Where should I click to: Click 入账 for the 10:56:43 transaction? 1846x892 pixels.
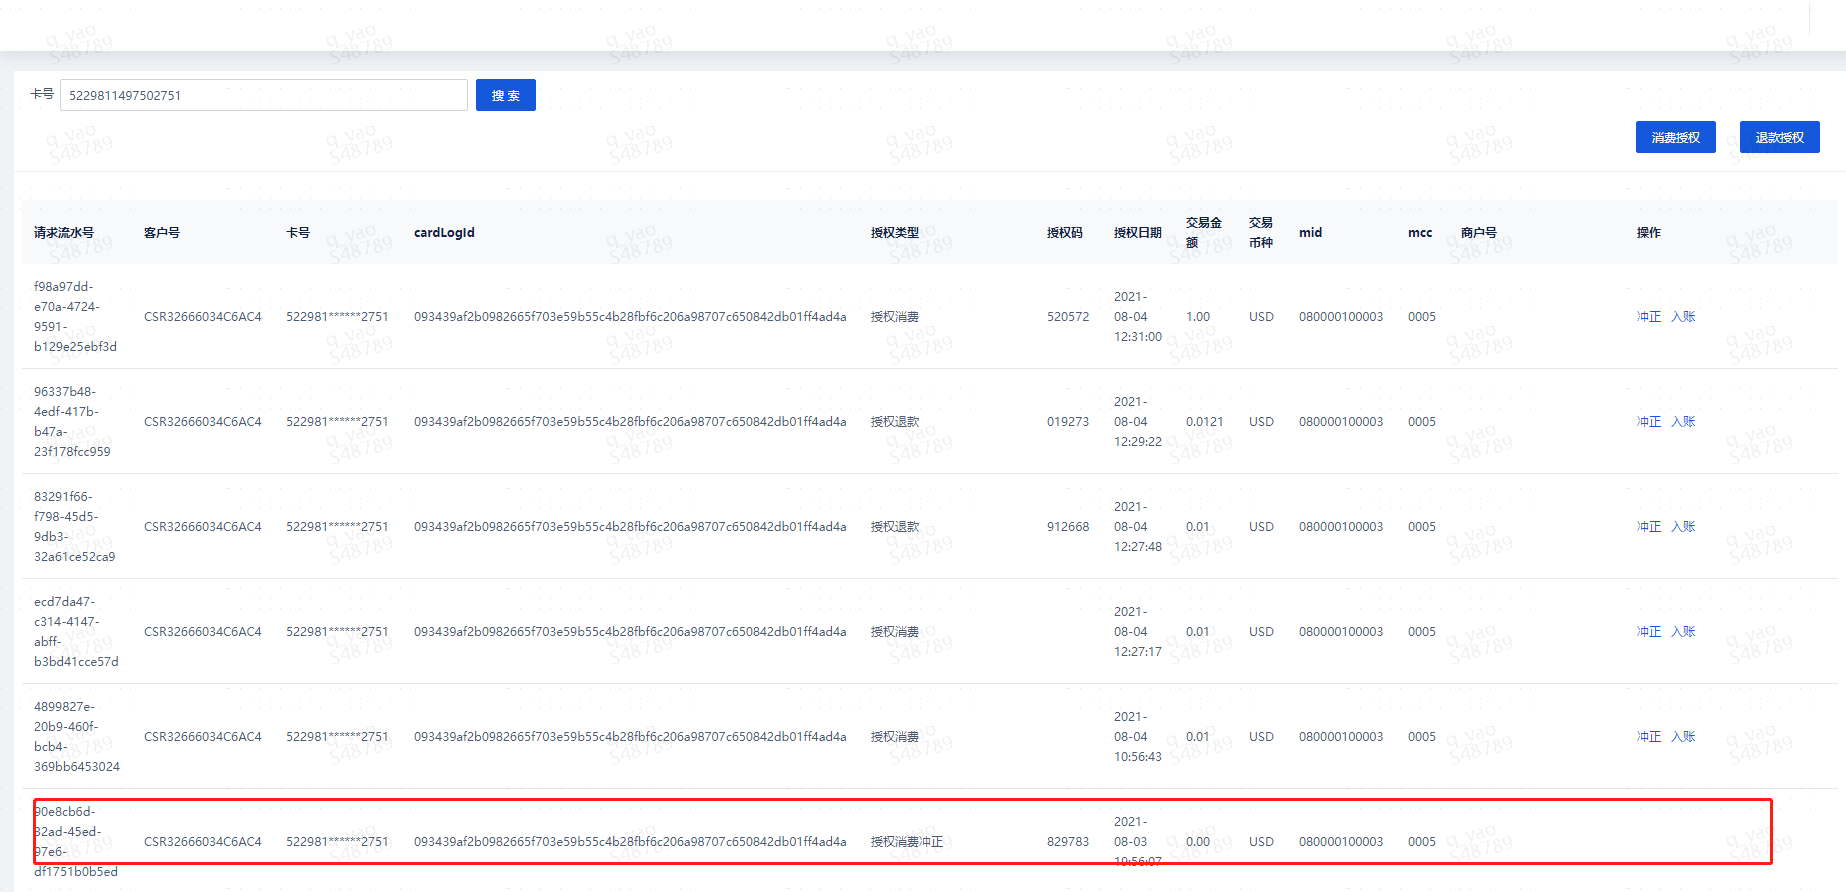click(1683, 737)
